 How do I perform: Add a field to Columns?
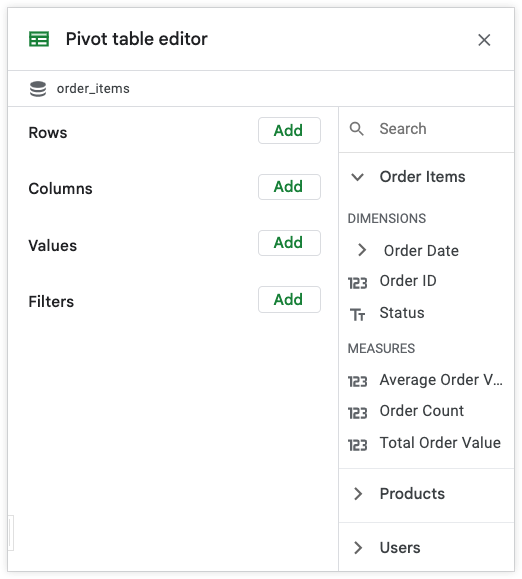click(289, 187)
